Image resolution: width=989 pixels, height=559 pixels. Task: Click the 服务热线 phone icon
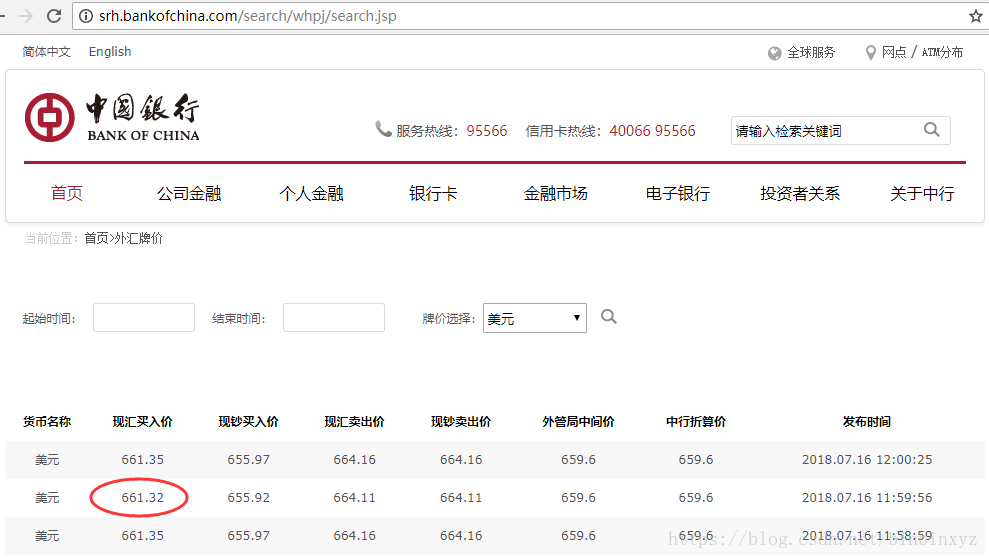(x=383, y=129)
